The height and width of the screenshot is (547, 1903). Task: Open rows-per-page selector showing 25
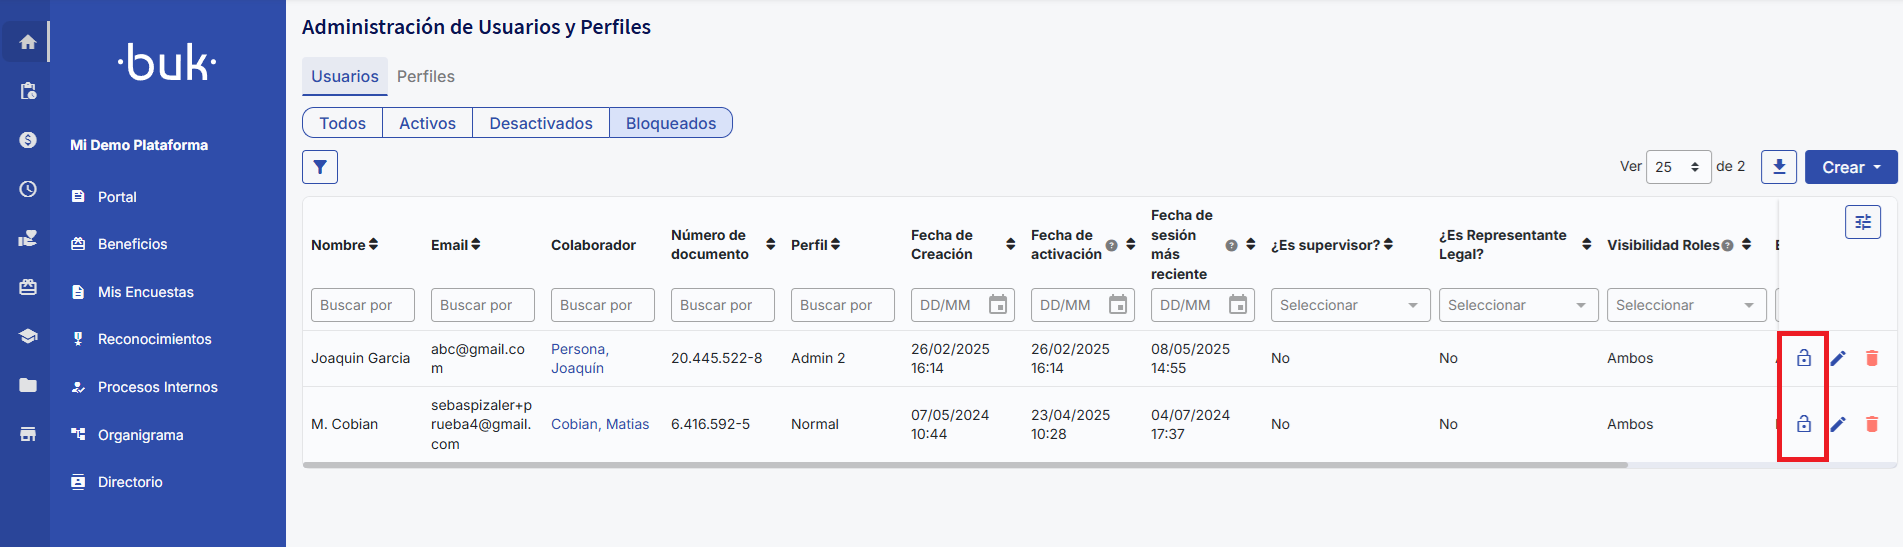(1677, 167)
